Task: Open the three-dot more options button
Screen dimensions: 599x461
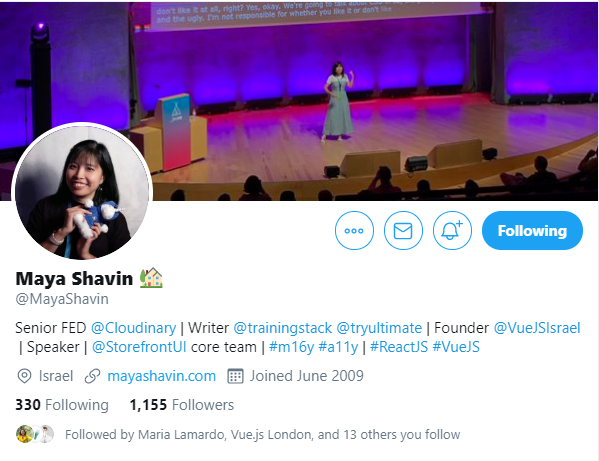Action: [354, 230]
